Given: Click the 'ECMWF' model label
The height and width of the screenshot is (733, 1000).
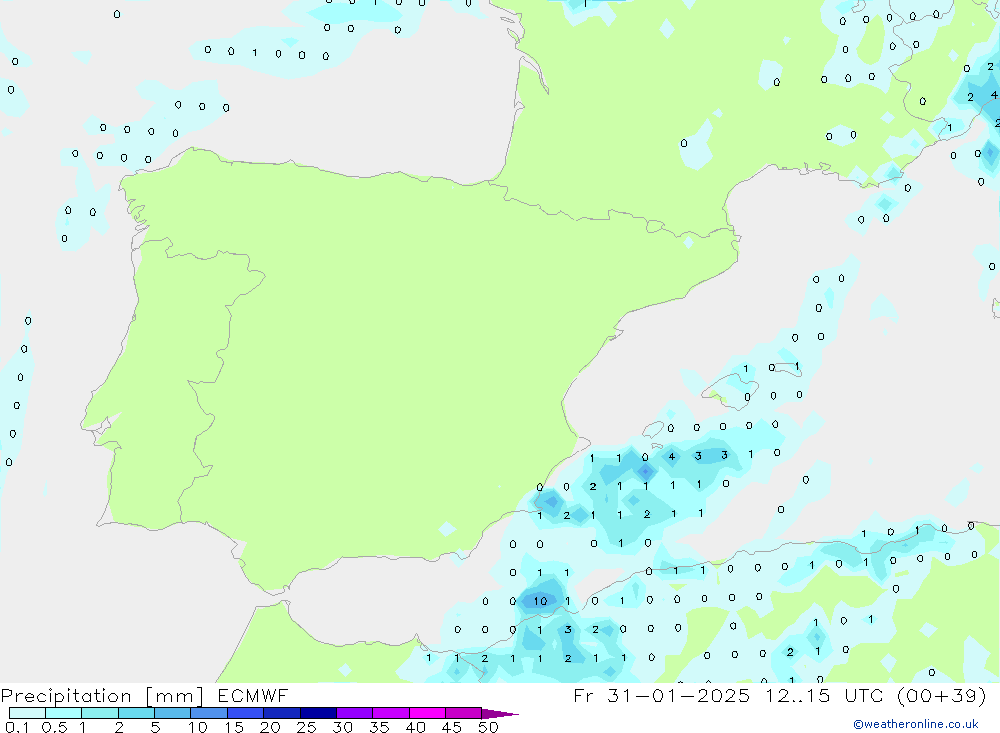Looking at the screenshot, I should (253, 695).
